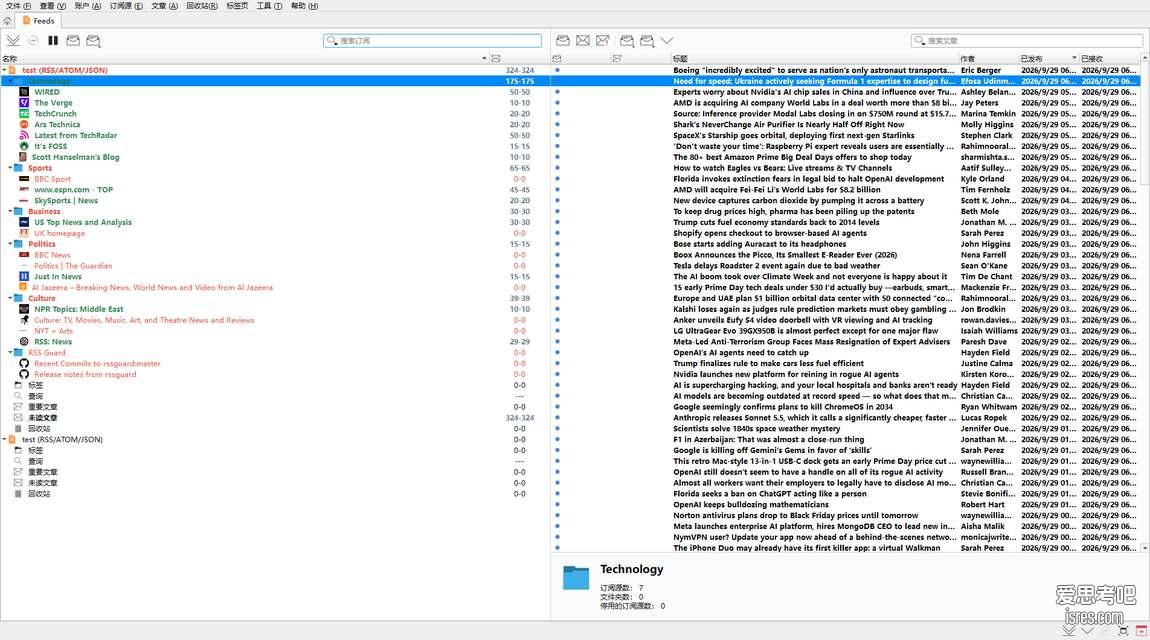Select the Scott Hanselman's Blog feed

click(x=75, y=157)
